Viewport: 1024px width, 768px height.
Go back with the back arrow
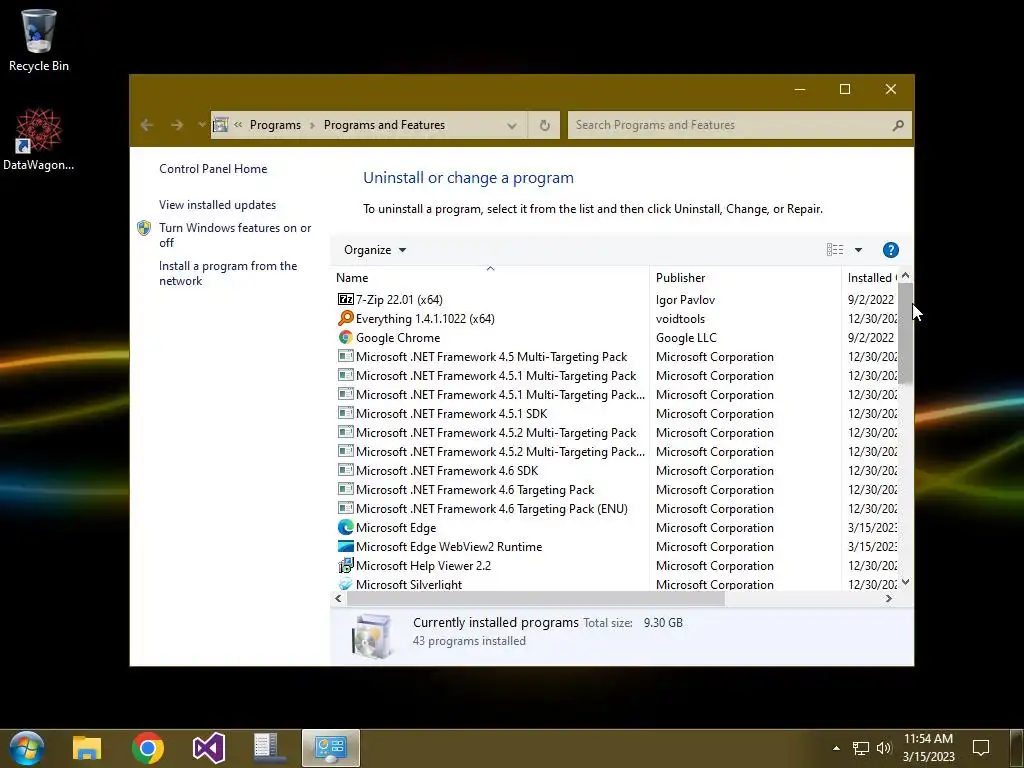tap(147, 125)
